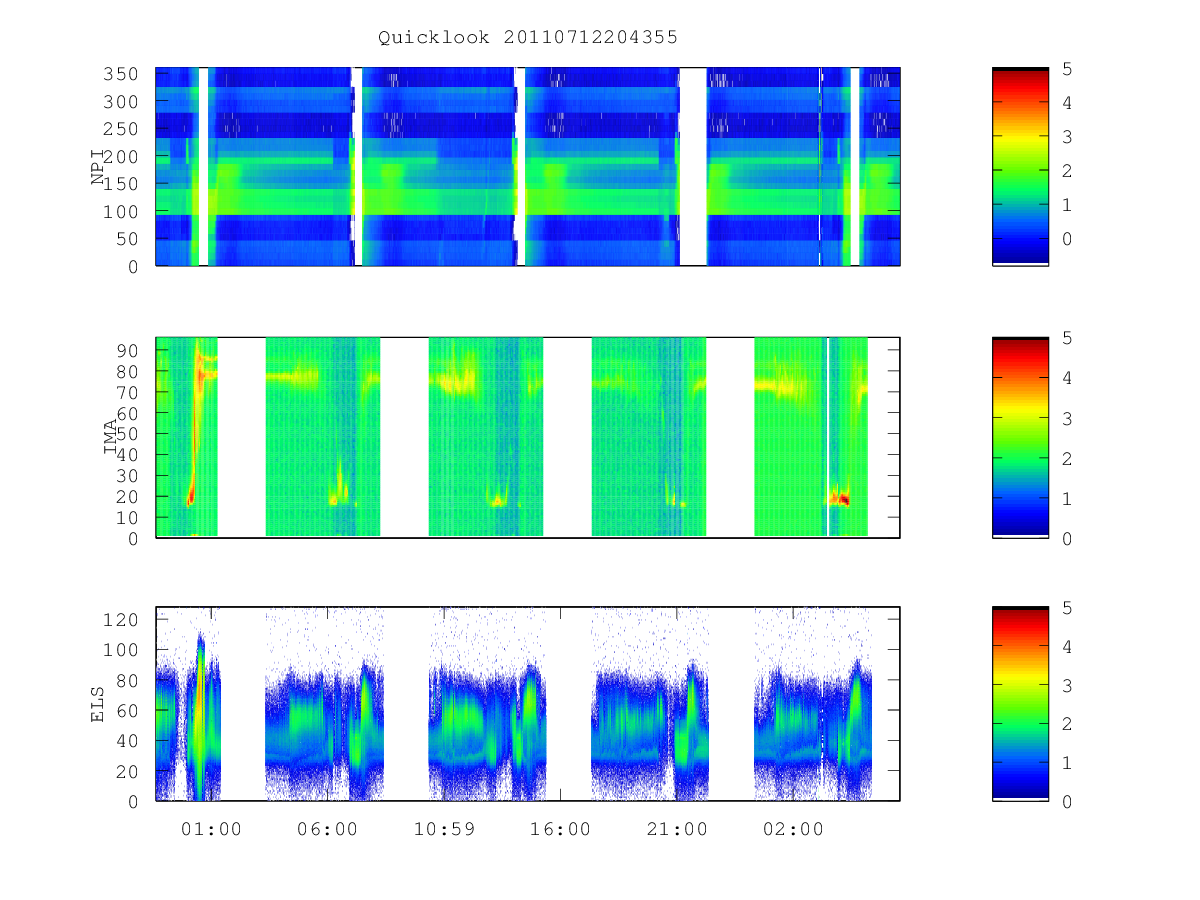This screenshot has width=1200, height=900.
Task: Click the Quicklook 20110712204355 plot title
Action: pos(528,37)
